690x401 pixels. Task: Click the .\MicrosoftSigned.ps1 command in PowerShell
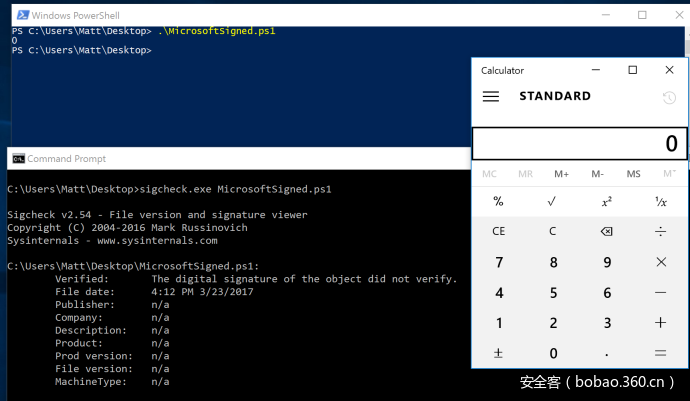217,31
